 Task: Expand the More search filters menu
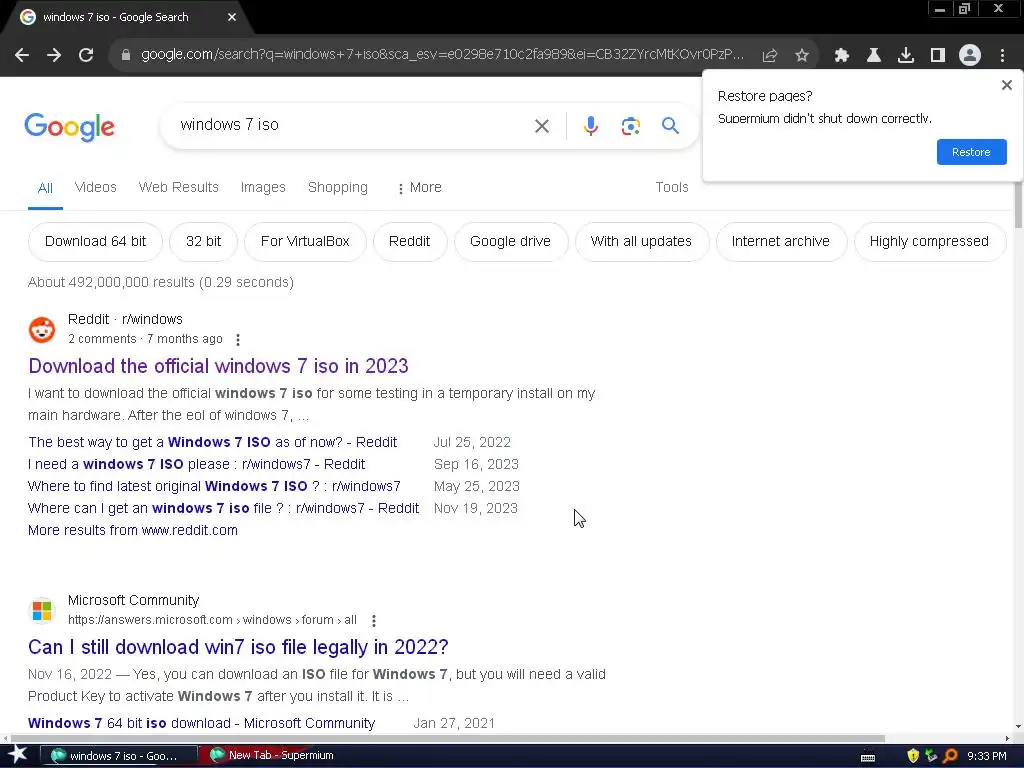point(419,187)
